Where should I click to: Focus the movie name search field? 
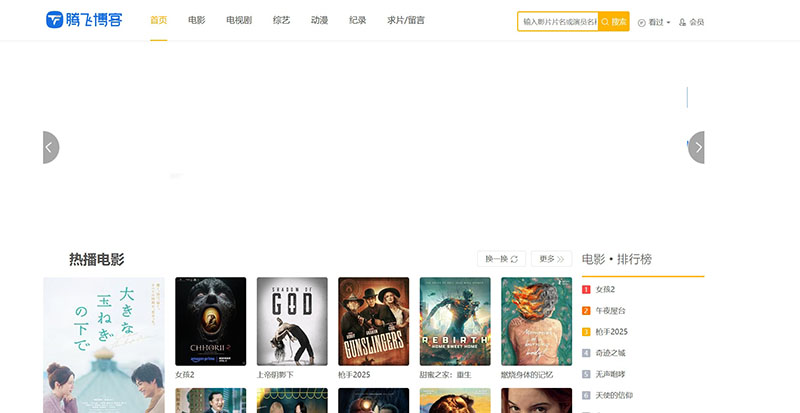(x=558, y=21)
